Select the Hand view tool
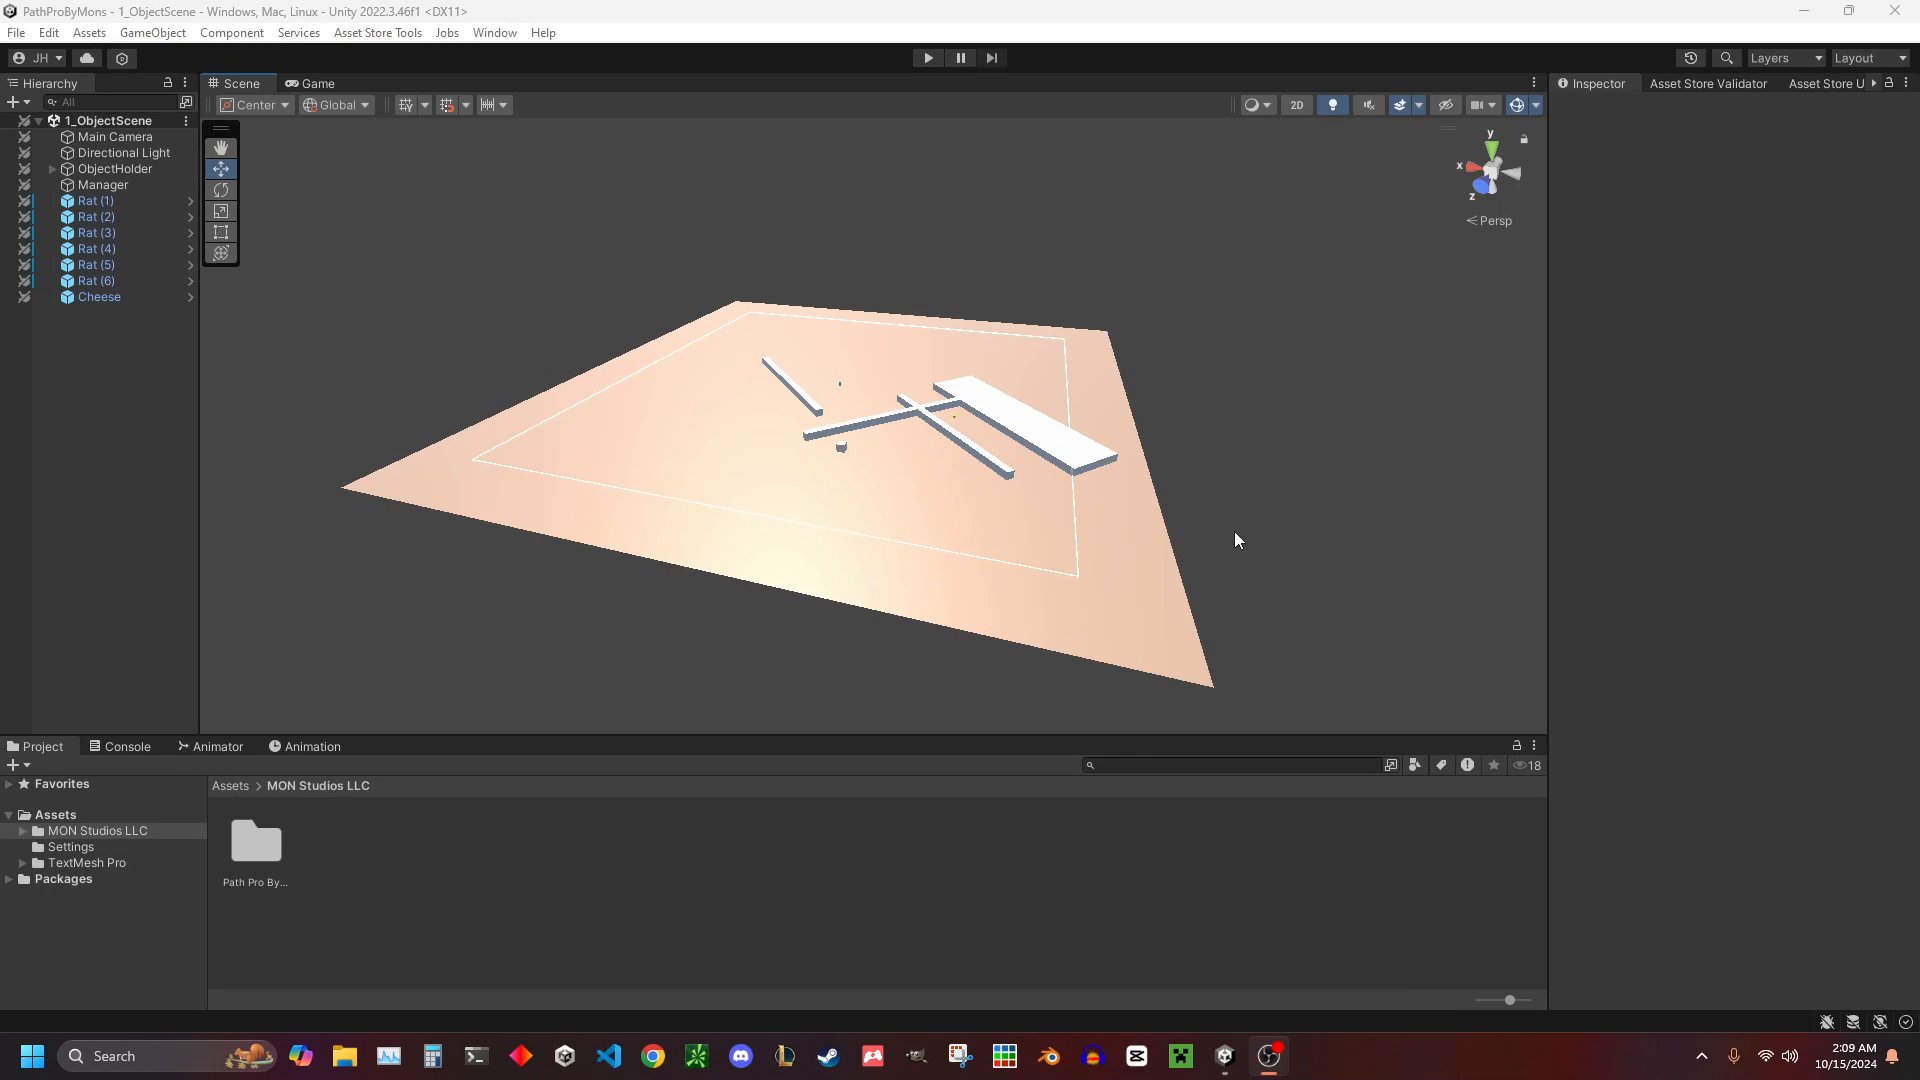The width and height of the screenshot is (1920, 1080). [221, 148]
